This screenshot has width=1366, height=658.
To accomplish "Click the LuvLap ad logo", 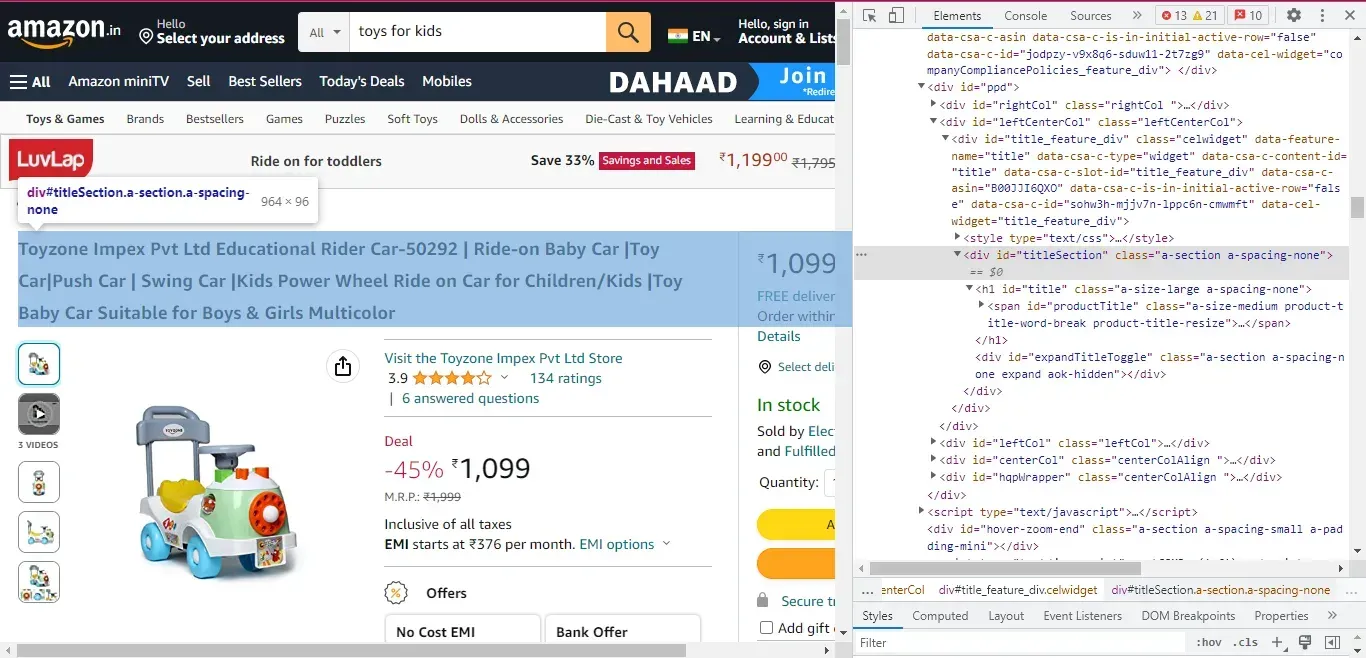I will tap(51, 160).
